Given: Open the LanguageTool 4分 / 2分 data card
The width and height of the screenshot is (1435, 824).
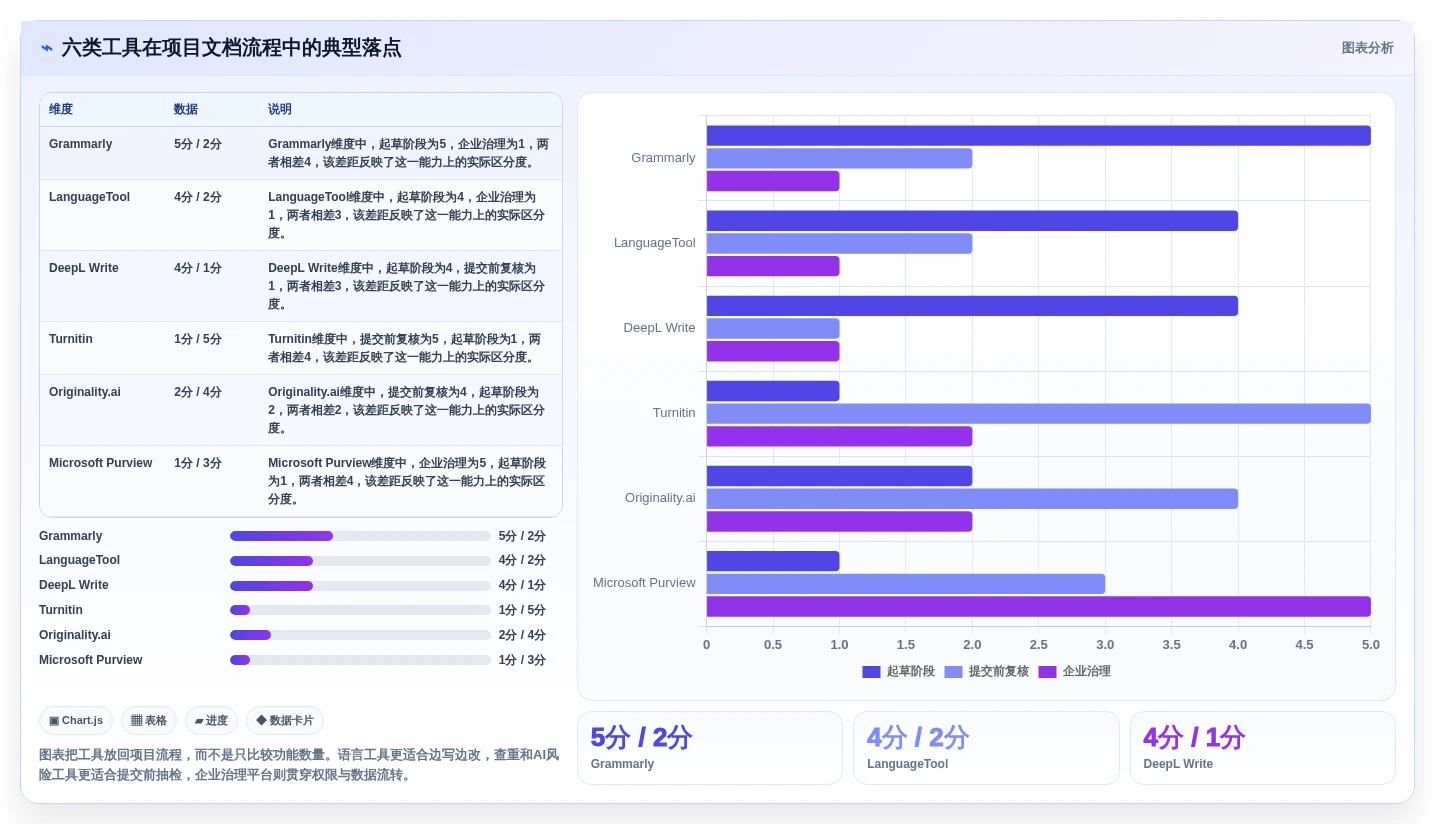Looking at the screenshot, I should coord(986,748).
